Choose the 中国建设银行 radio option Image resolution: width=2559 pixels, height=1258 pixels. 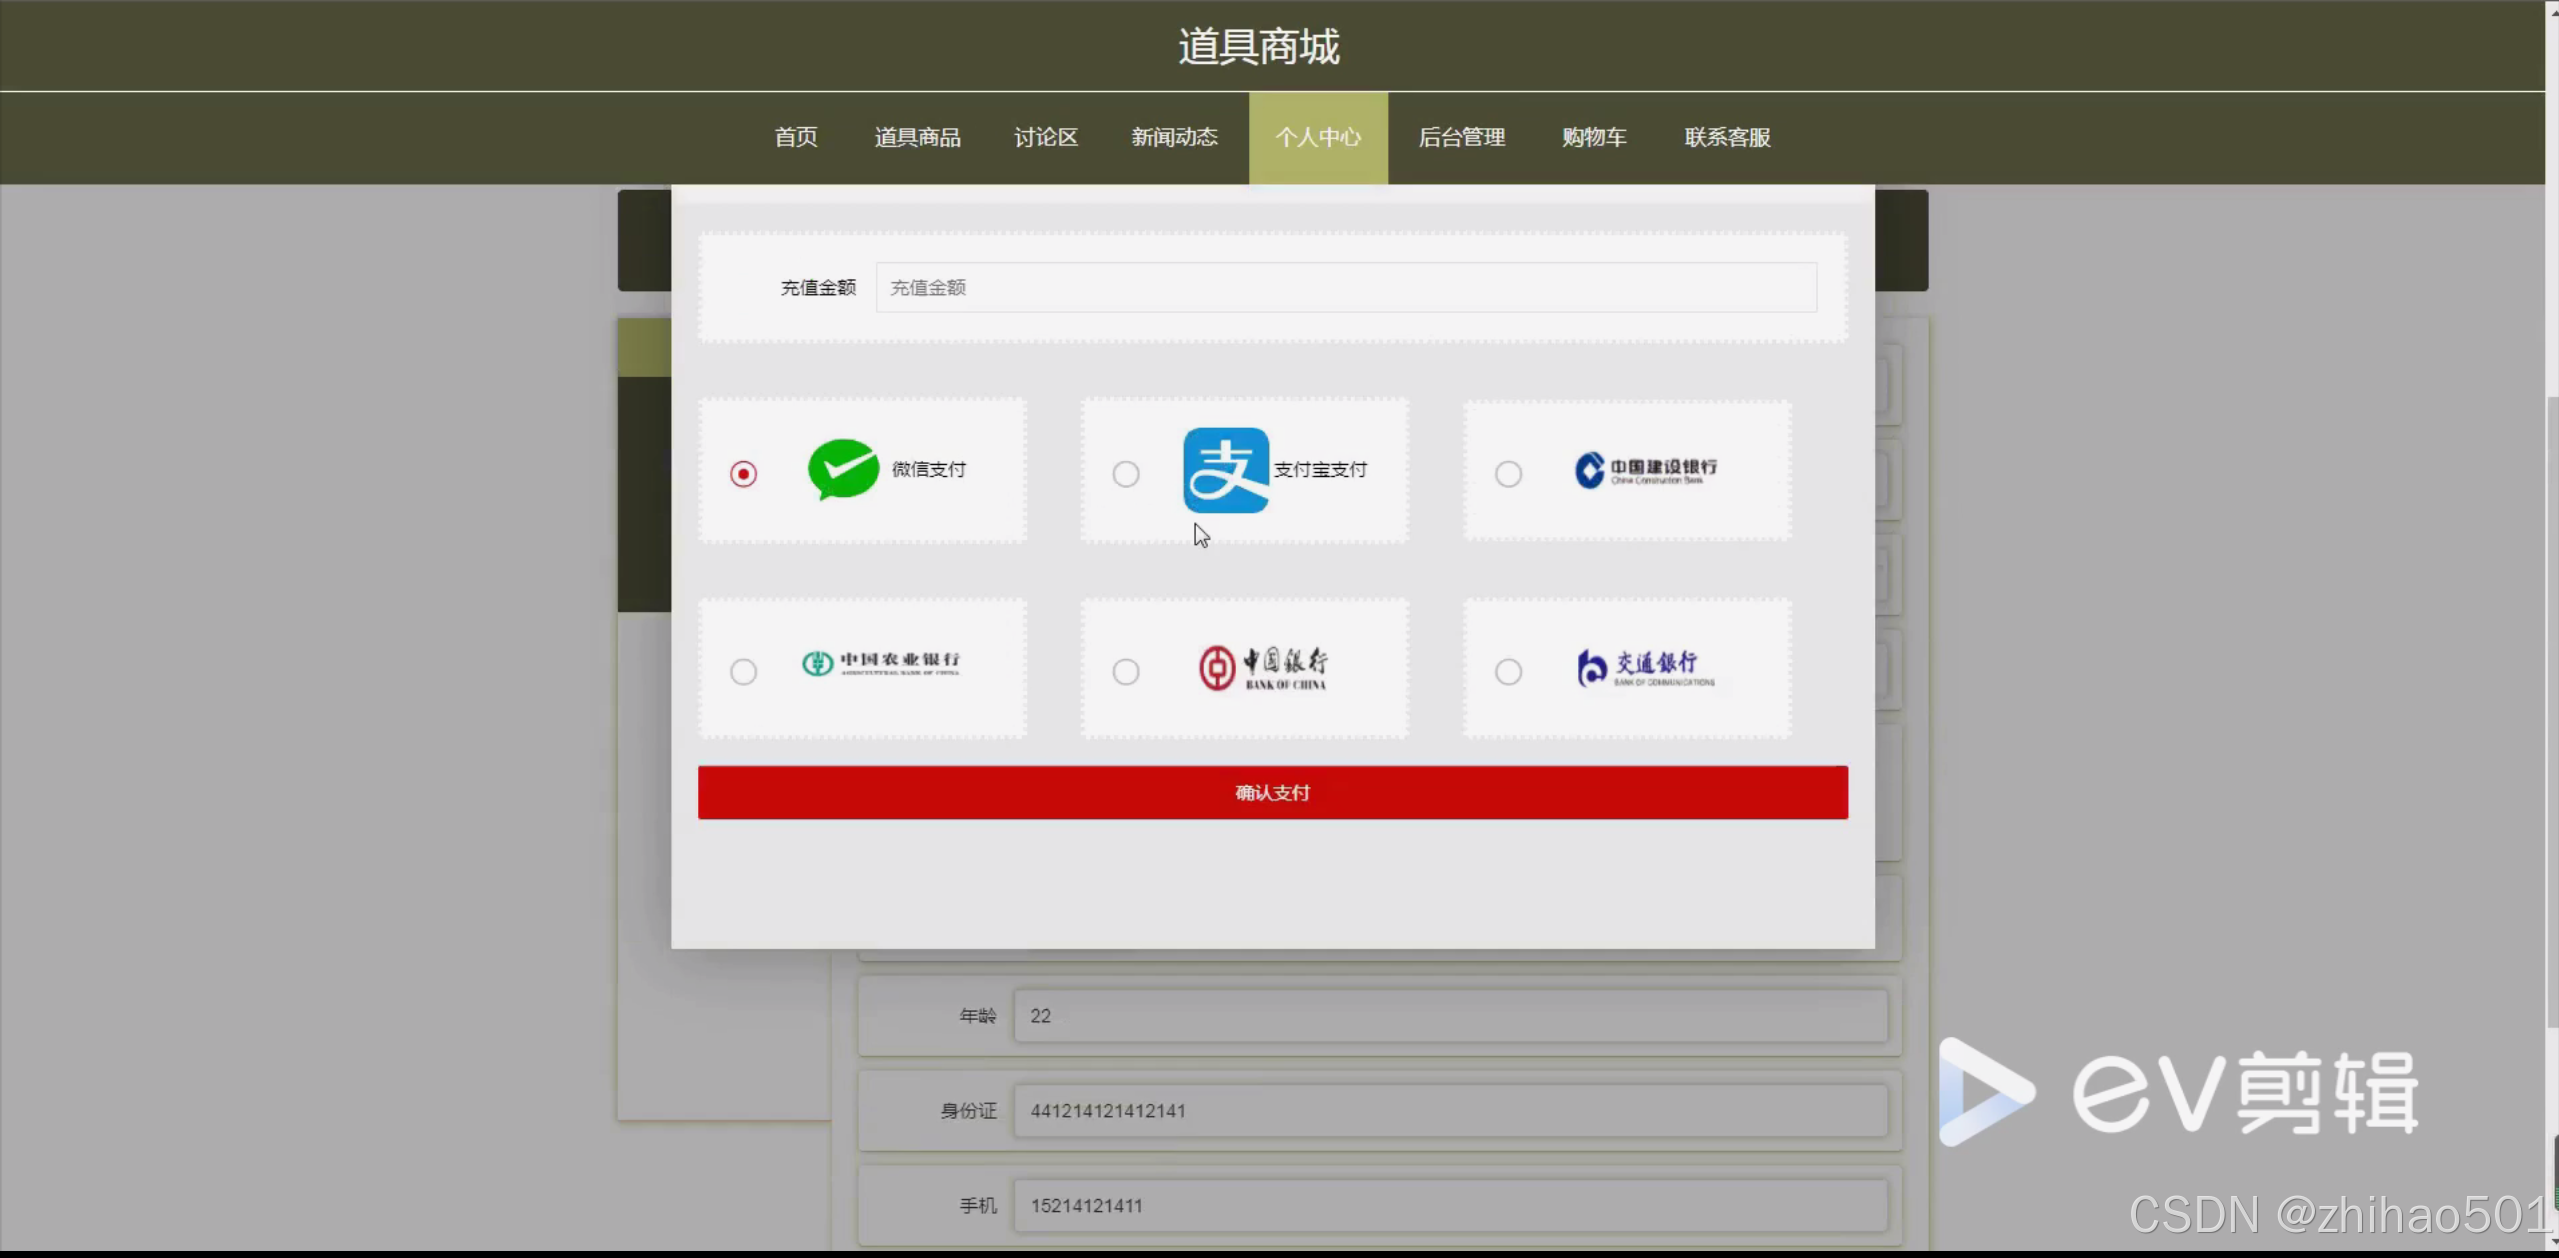(1508, 473)
